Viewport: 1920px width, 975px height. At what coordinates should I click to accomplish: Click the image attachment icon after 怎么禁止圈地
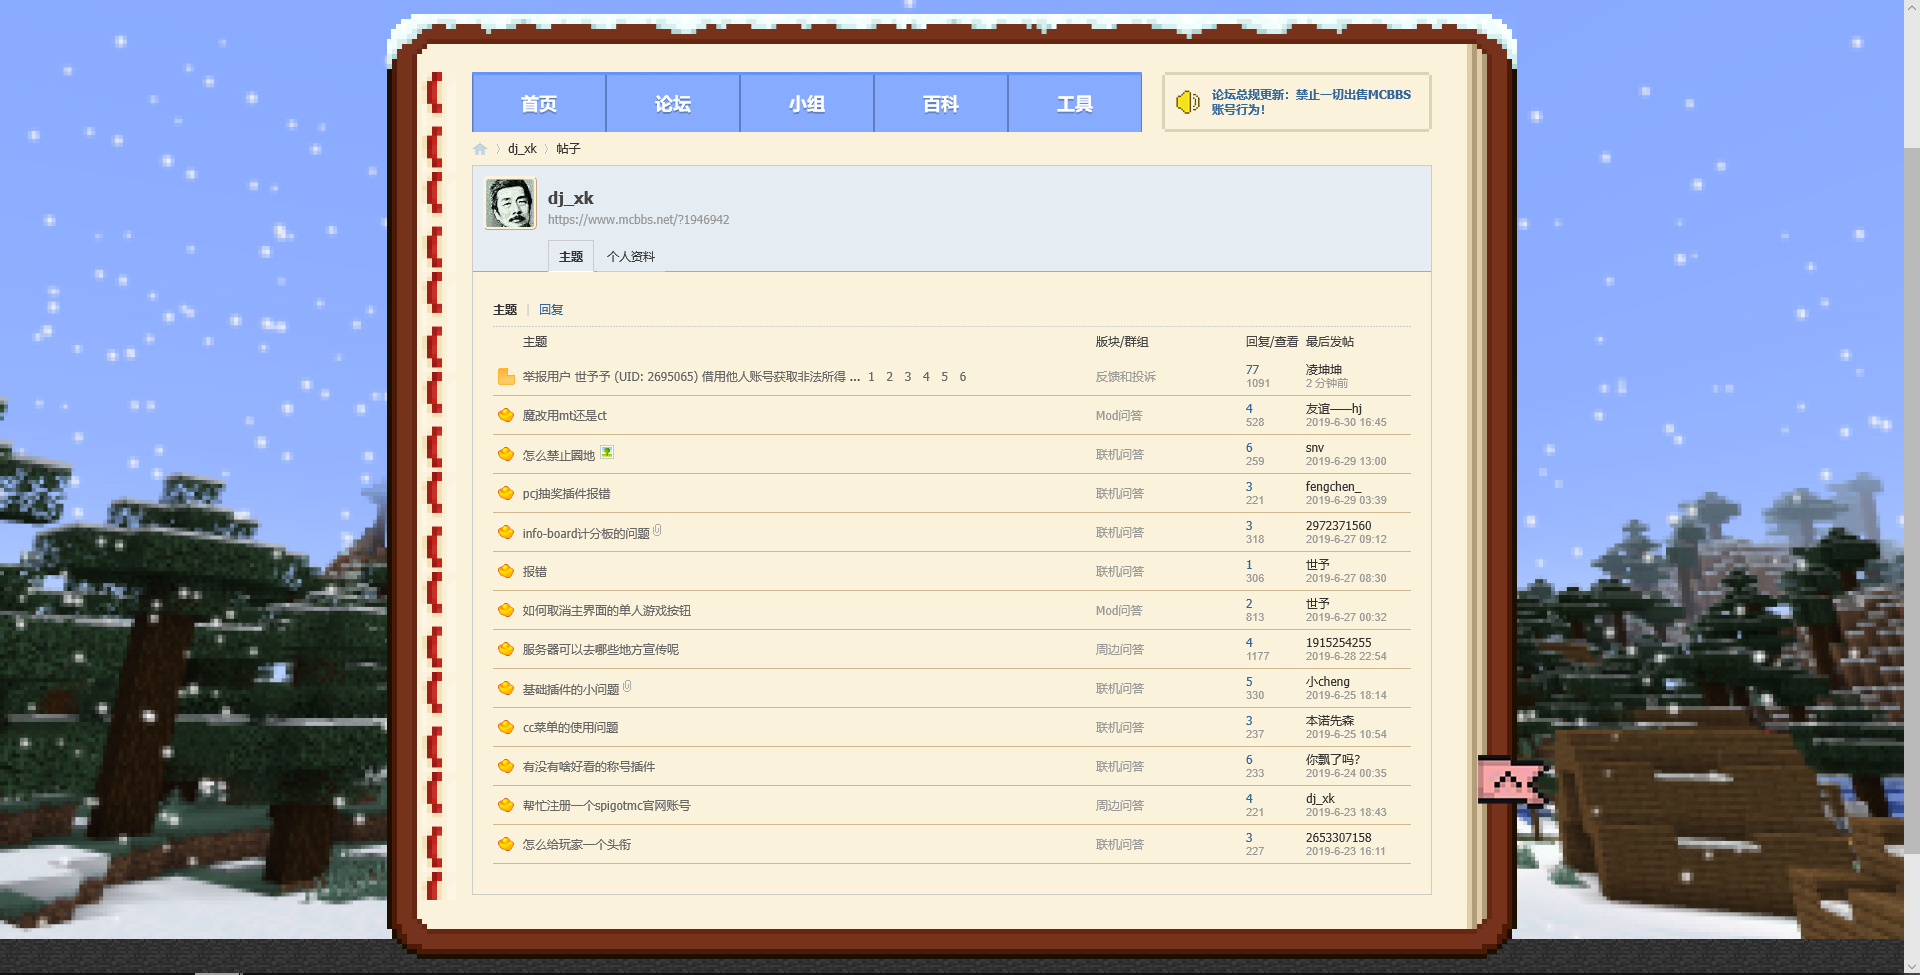click(x=607, y=452)
